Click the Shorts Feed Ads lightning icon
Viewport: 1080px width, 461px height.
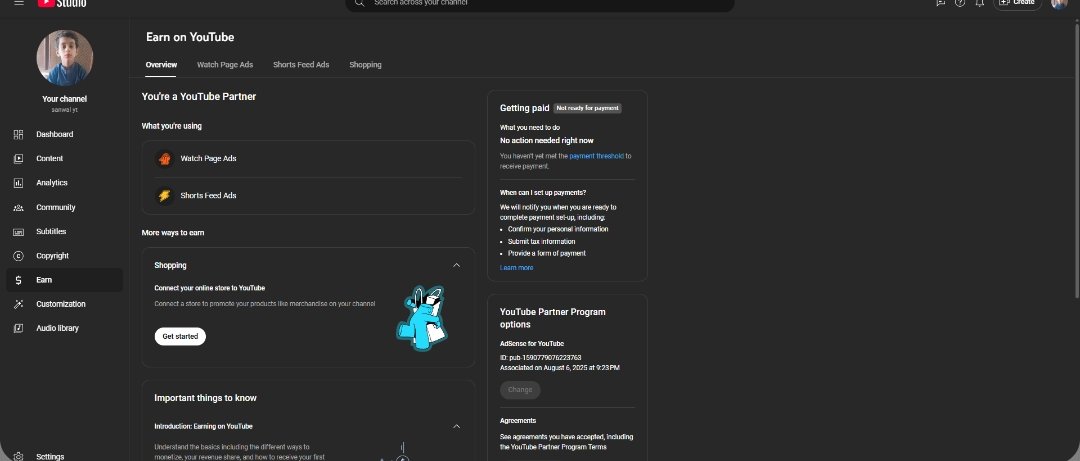click(165, 196)
